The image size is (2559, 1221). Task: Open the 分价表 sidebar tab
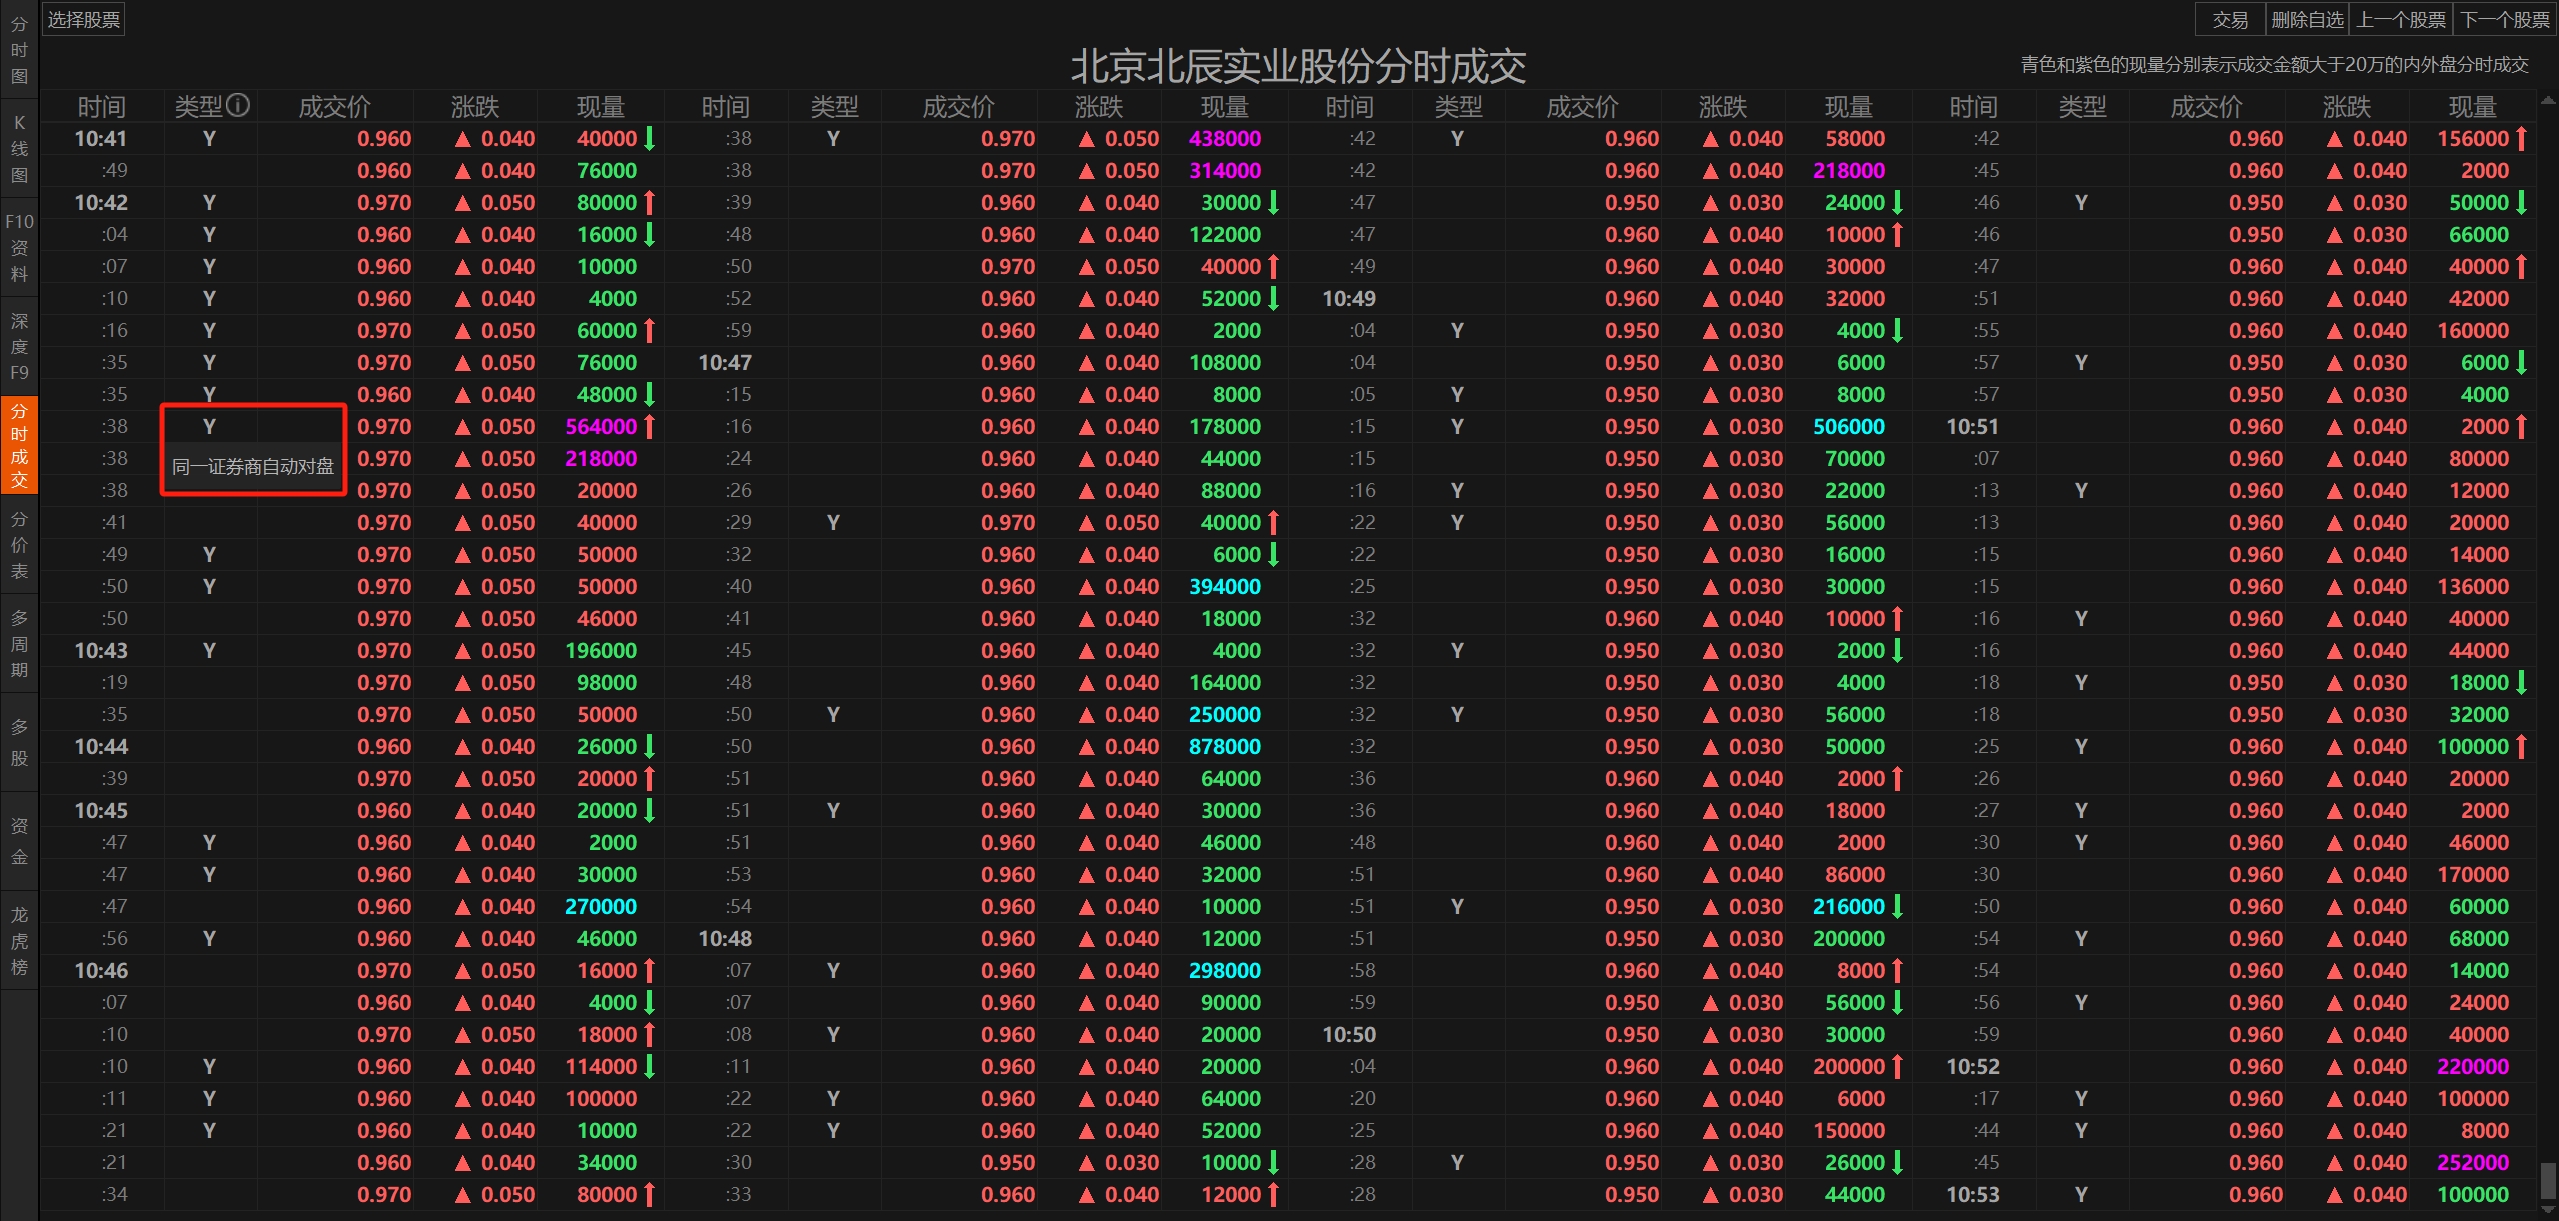19,545
